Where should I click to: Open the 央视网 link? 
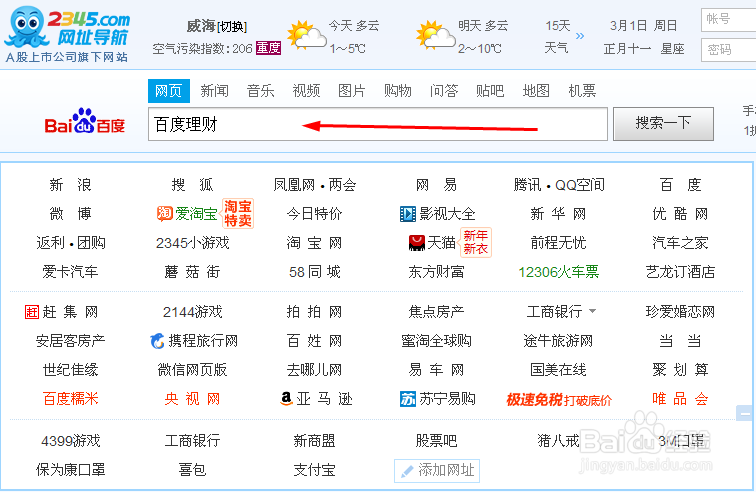click(x=192, y=399)
